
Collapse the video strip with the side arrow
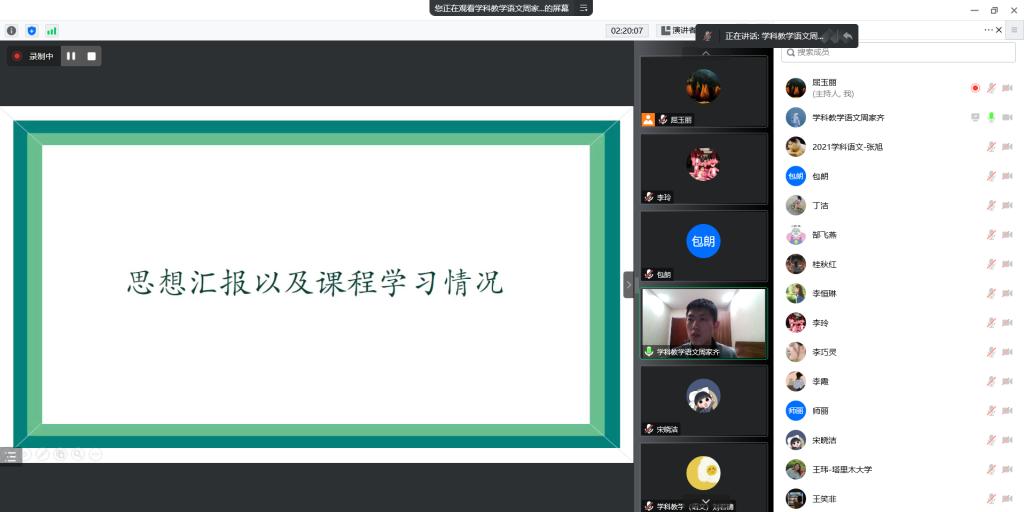[628, 285]
